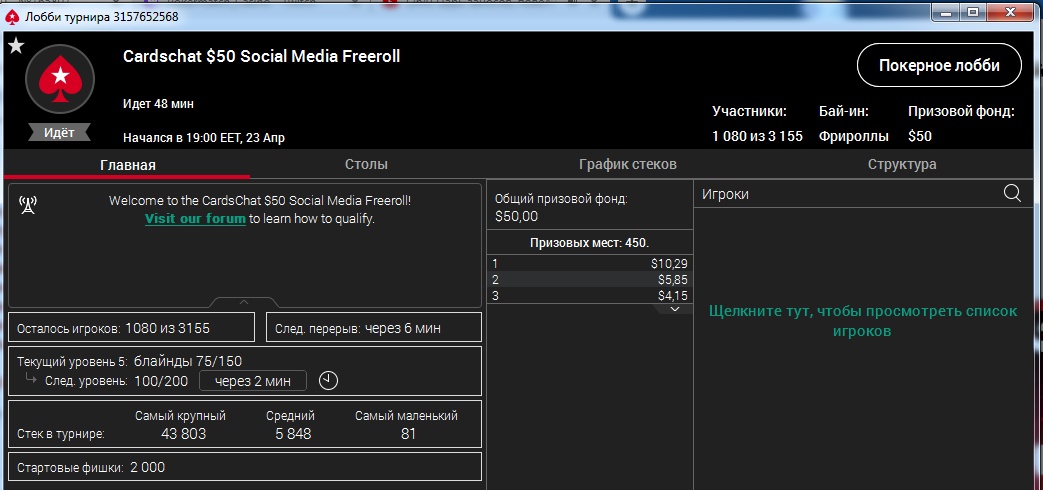Click the Призовой фонд $50 header value
The image size is (1043, 490).
(x=920, y=136)
